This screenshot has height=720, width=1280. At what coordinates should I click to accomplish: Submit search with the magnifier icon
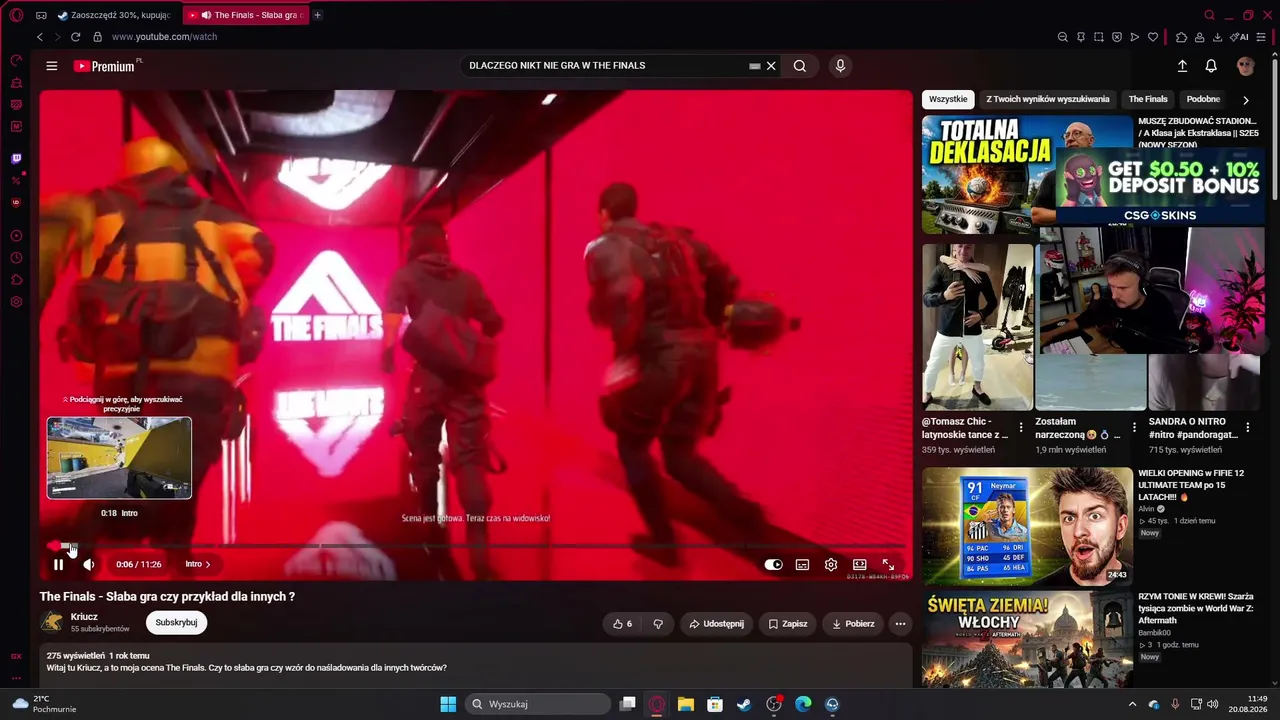(x=800, y=66)
